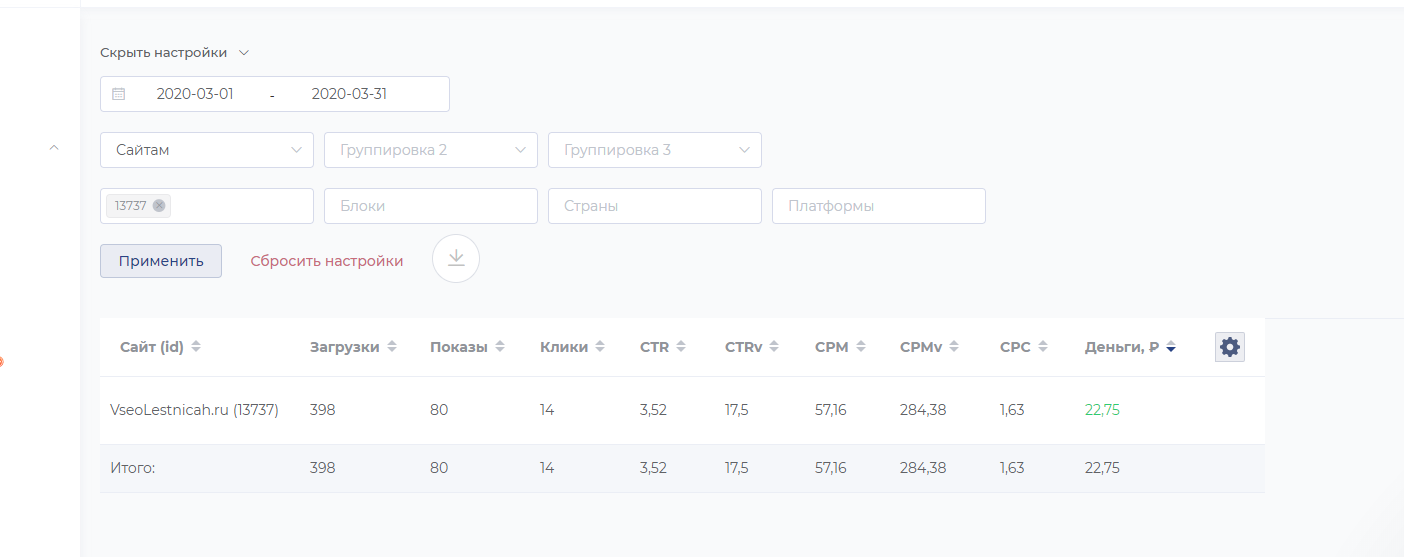Sort by CTR column arrows
This screenshot has height=557, width=1404.
[681, 347]
